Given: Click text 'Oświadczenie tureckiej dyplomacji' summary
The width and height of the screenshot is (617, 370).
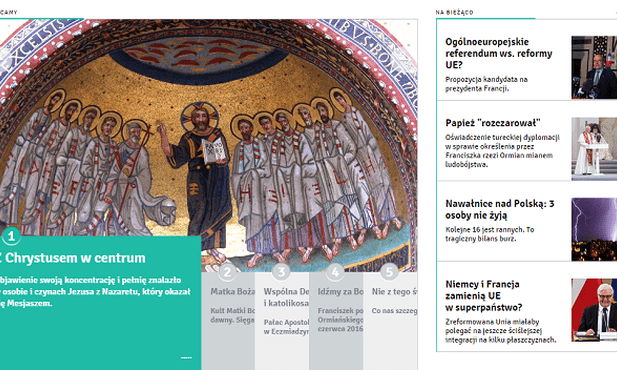Looking at the screenshot, I should 502,151.
